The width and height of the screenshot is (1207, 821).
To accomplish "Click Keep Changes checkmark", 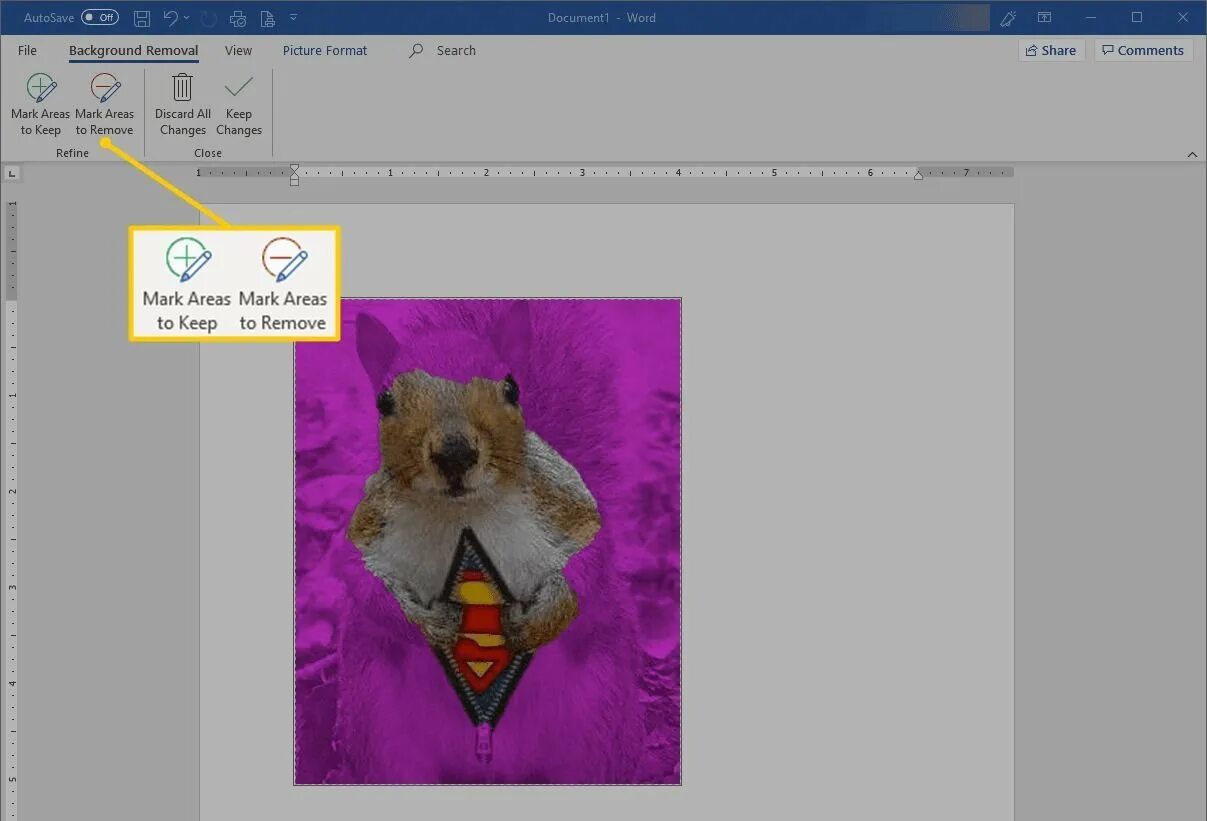I will [x=239, y=87].
